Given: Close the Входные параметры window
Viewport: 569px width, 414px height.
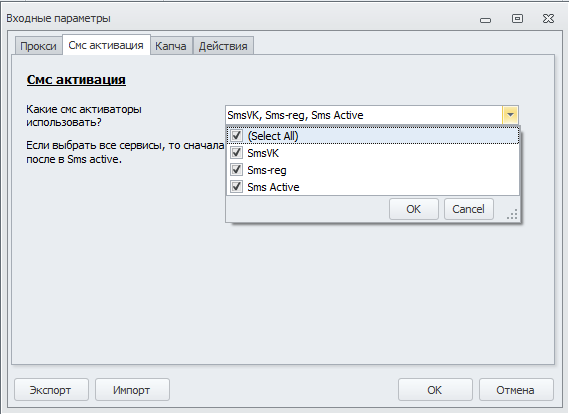Looking at the screenshot, I should point(548,19).
